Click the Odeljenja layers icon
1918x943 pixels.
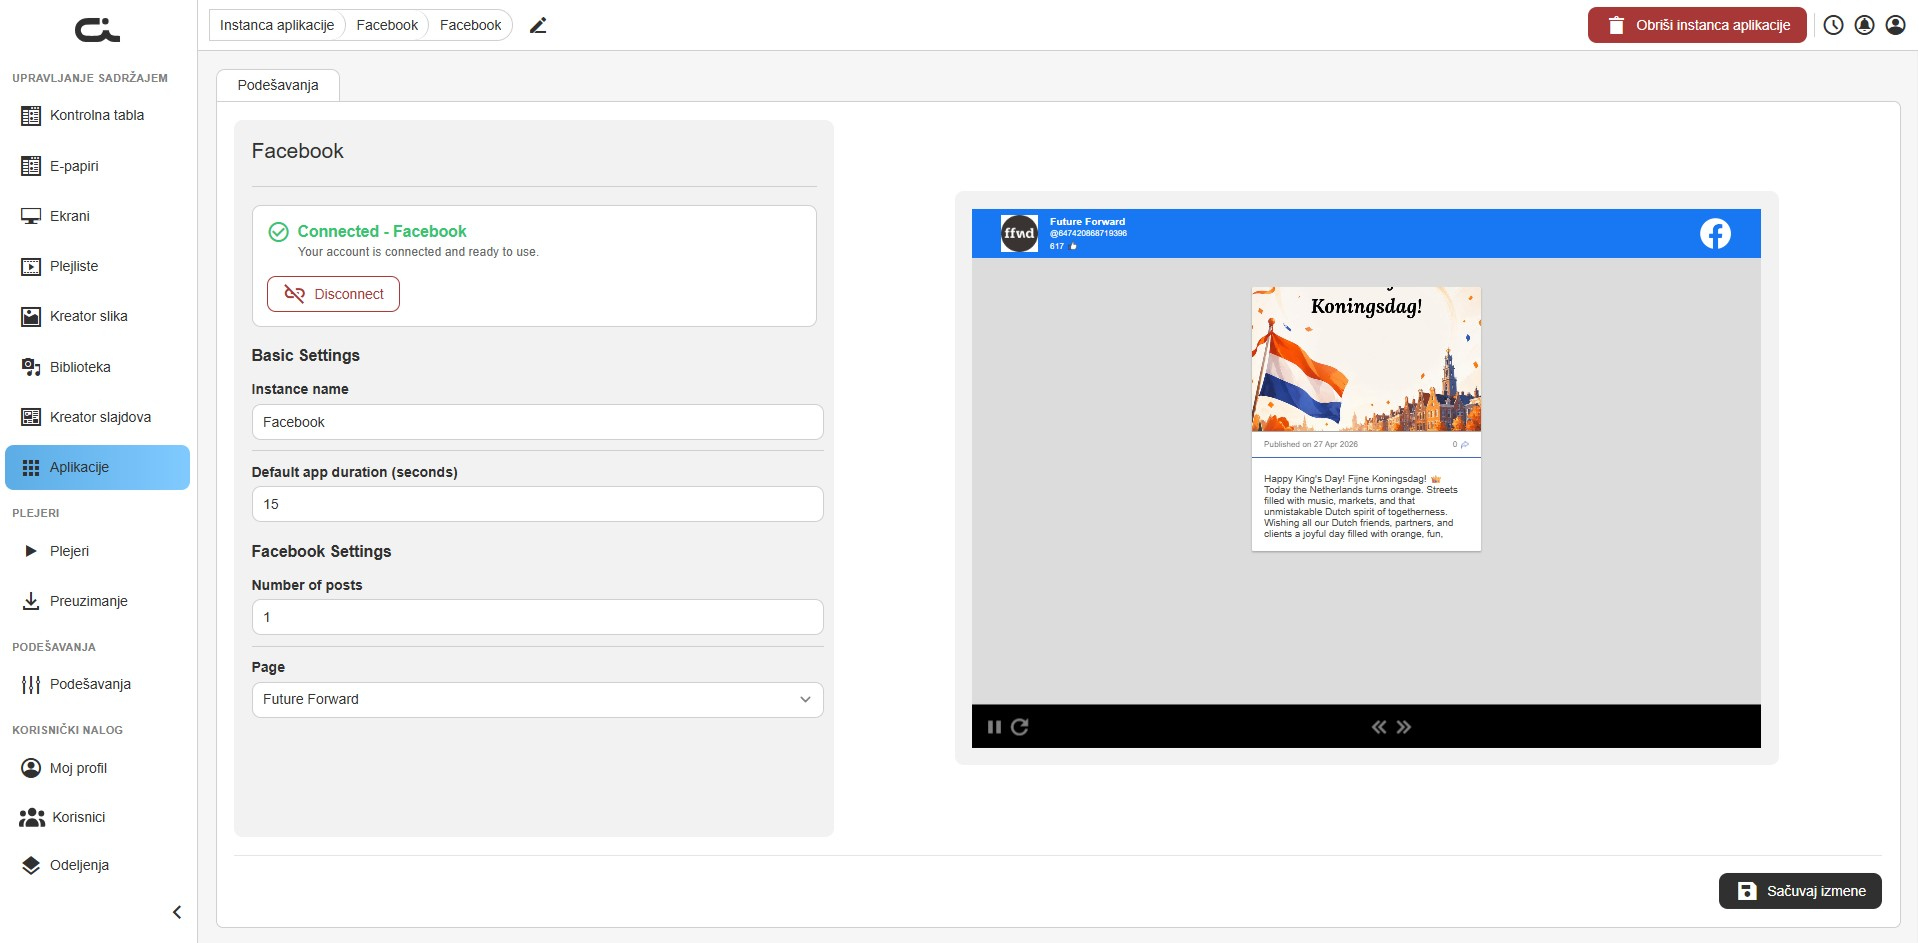pos(31,865)
